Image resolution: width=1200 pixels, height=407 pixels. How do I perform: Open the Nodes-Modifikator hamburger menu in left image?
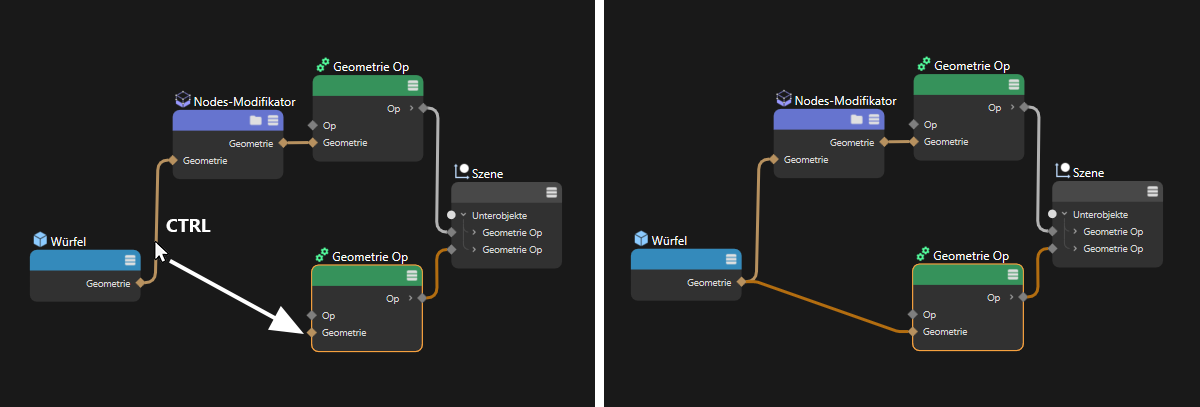coord(273,120)
